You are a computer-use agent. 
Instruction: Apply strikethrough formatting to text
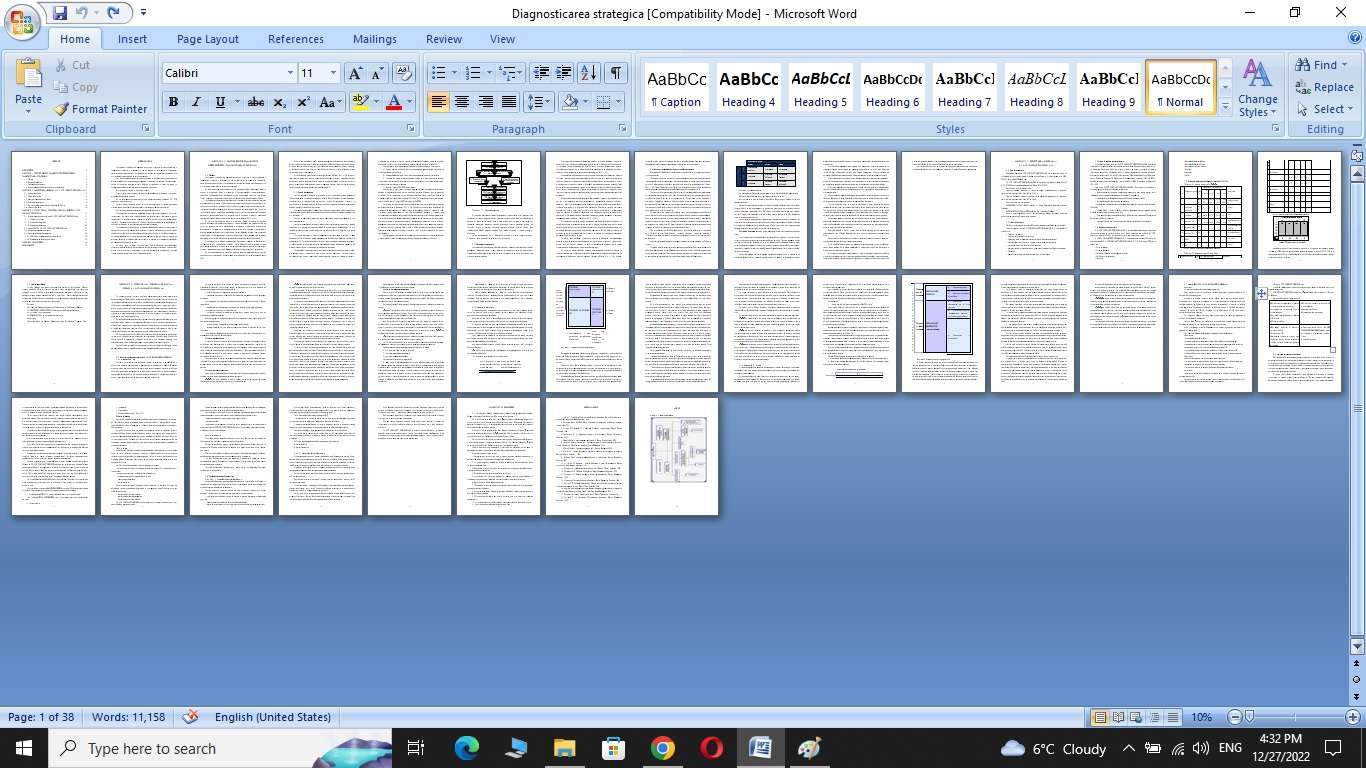pyautogui.click(x=256, y=102)
